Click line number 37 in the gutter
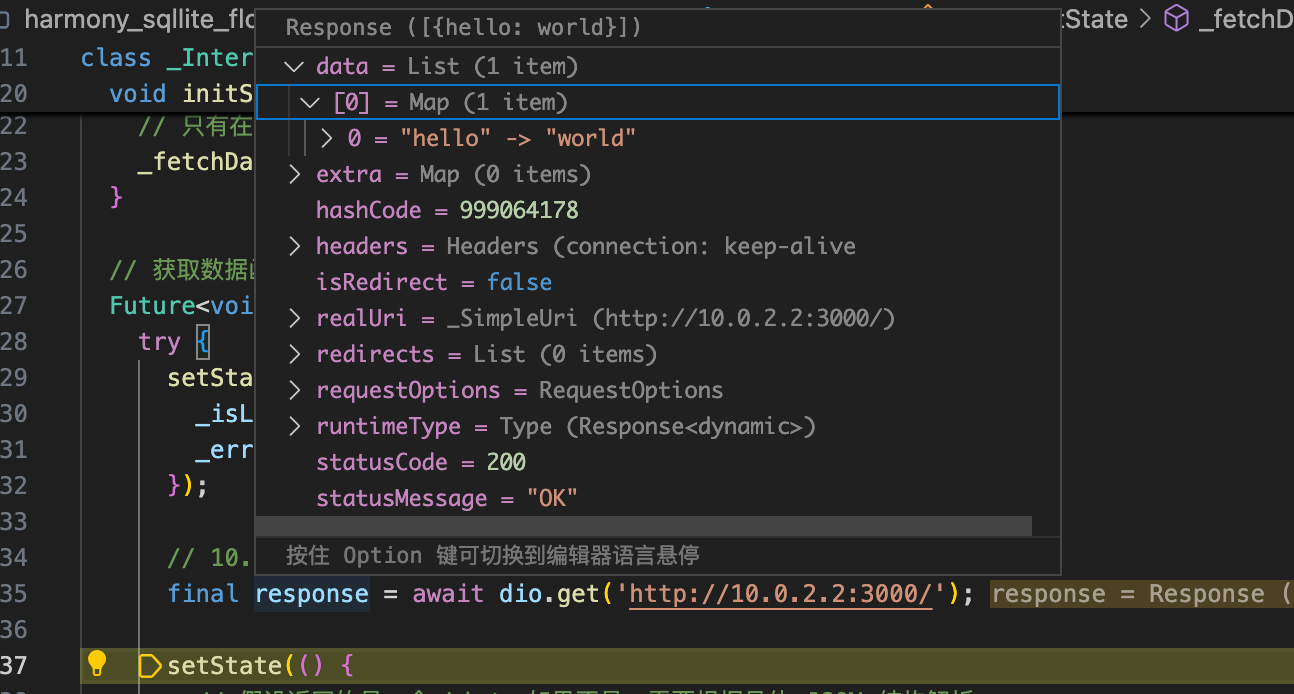The image size is (1294, 694). point(14,666)
